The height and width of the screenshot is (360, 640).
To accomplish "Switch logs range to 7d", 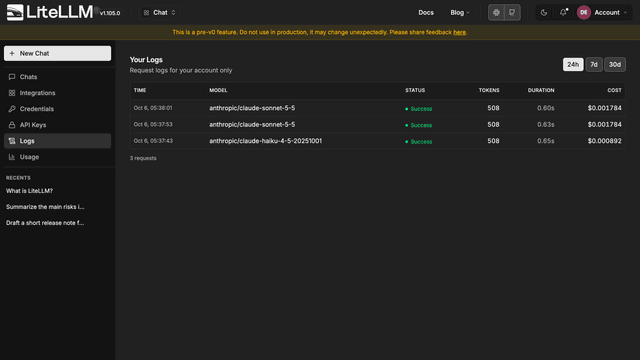I will tap(594, 64).
